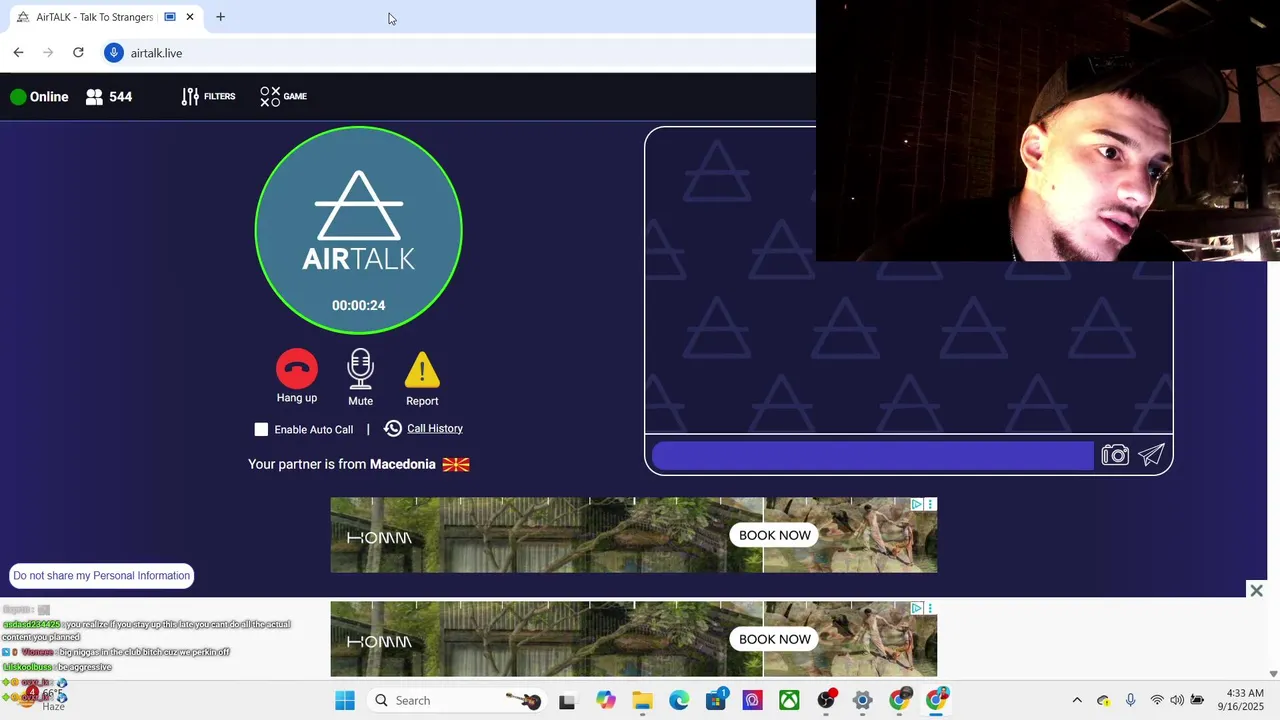
Task: Reload the airtalk.live page
Action: (78, 52)
